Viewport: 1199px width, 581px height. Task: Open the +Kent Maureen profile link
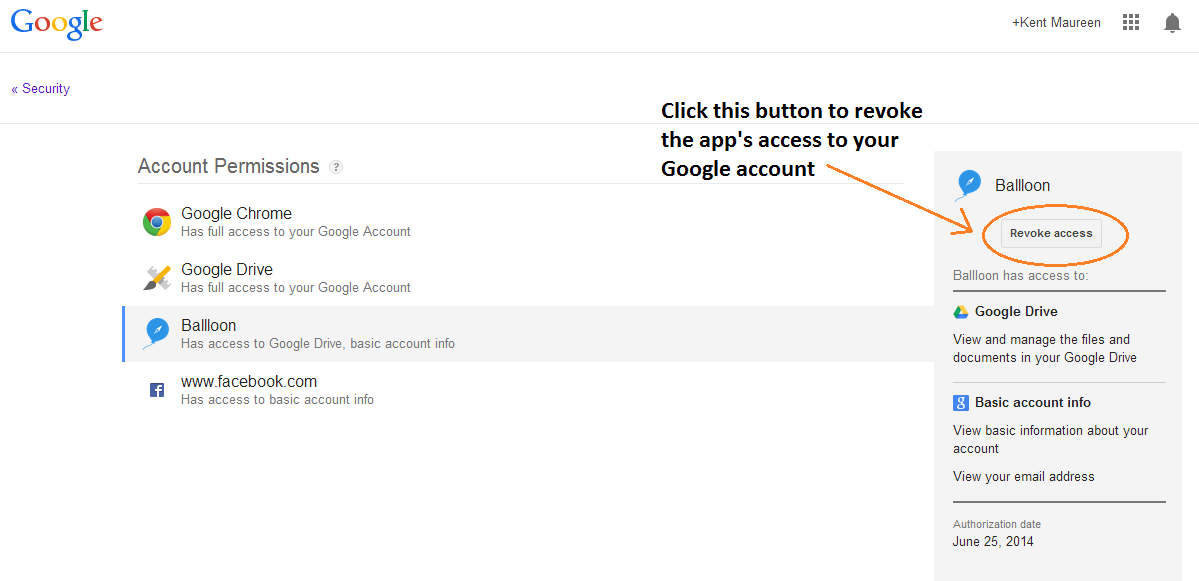coord(1056,23)
